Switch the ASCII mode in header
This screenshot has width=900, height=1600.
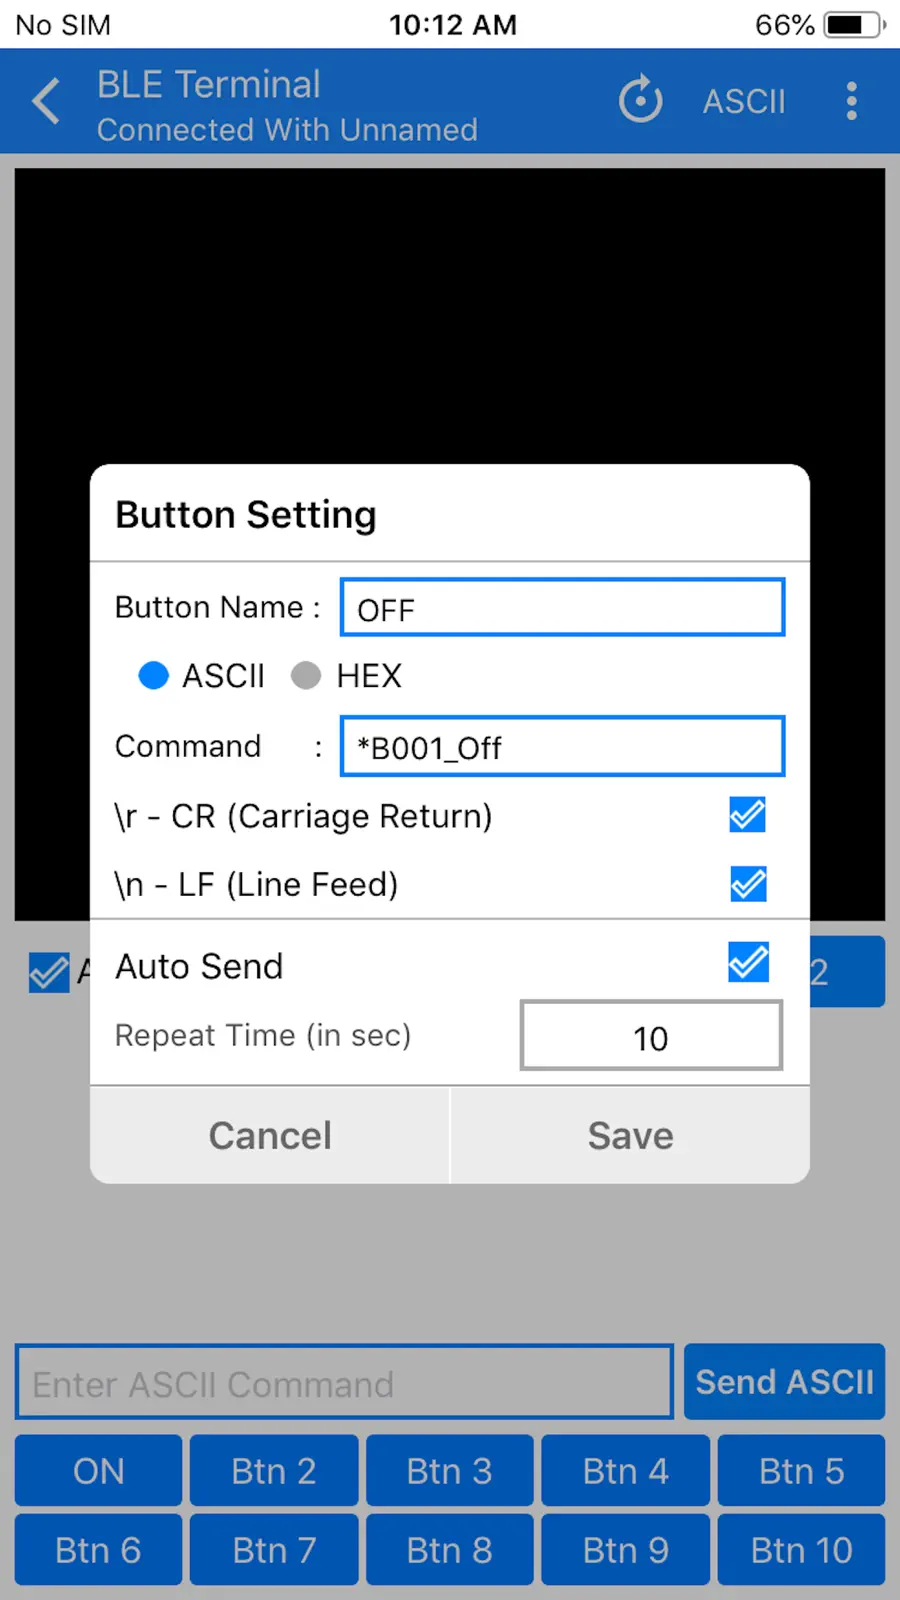[x=744, y=101]
